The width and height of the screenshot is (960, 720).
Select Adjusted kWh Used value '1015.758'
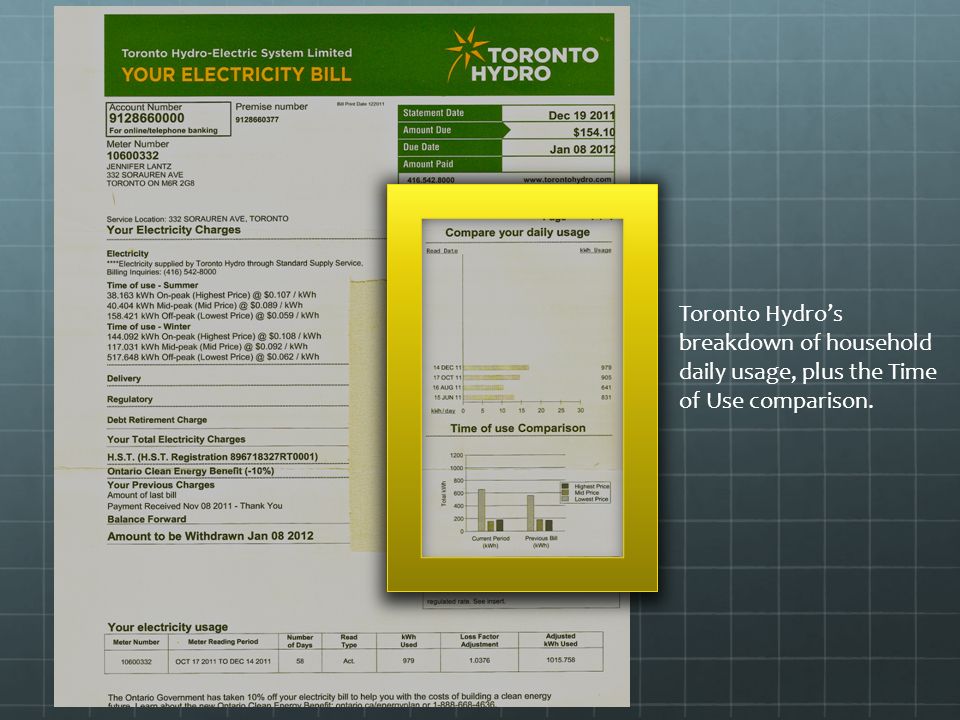[561, 660]
